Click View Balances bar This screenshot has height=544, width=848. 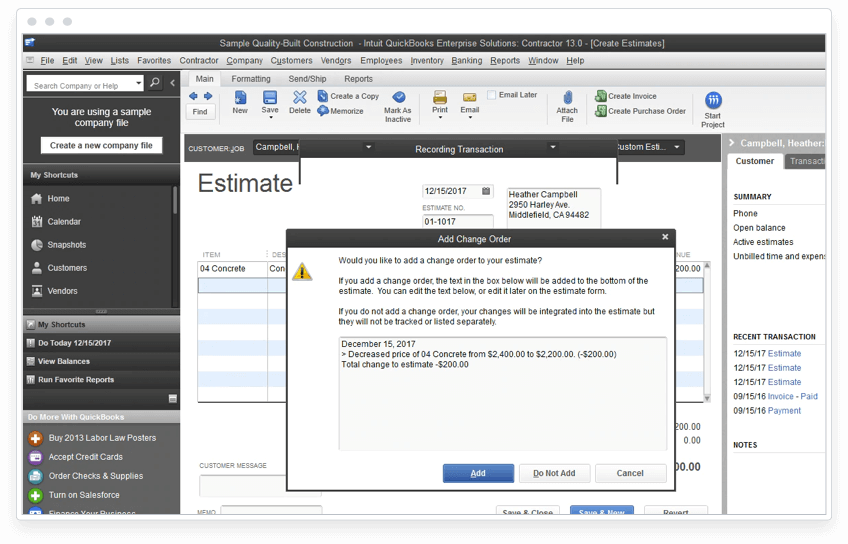click(101, 361)
